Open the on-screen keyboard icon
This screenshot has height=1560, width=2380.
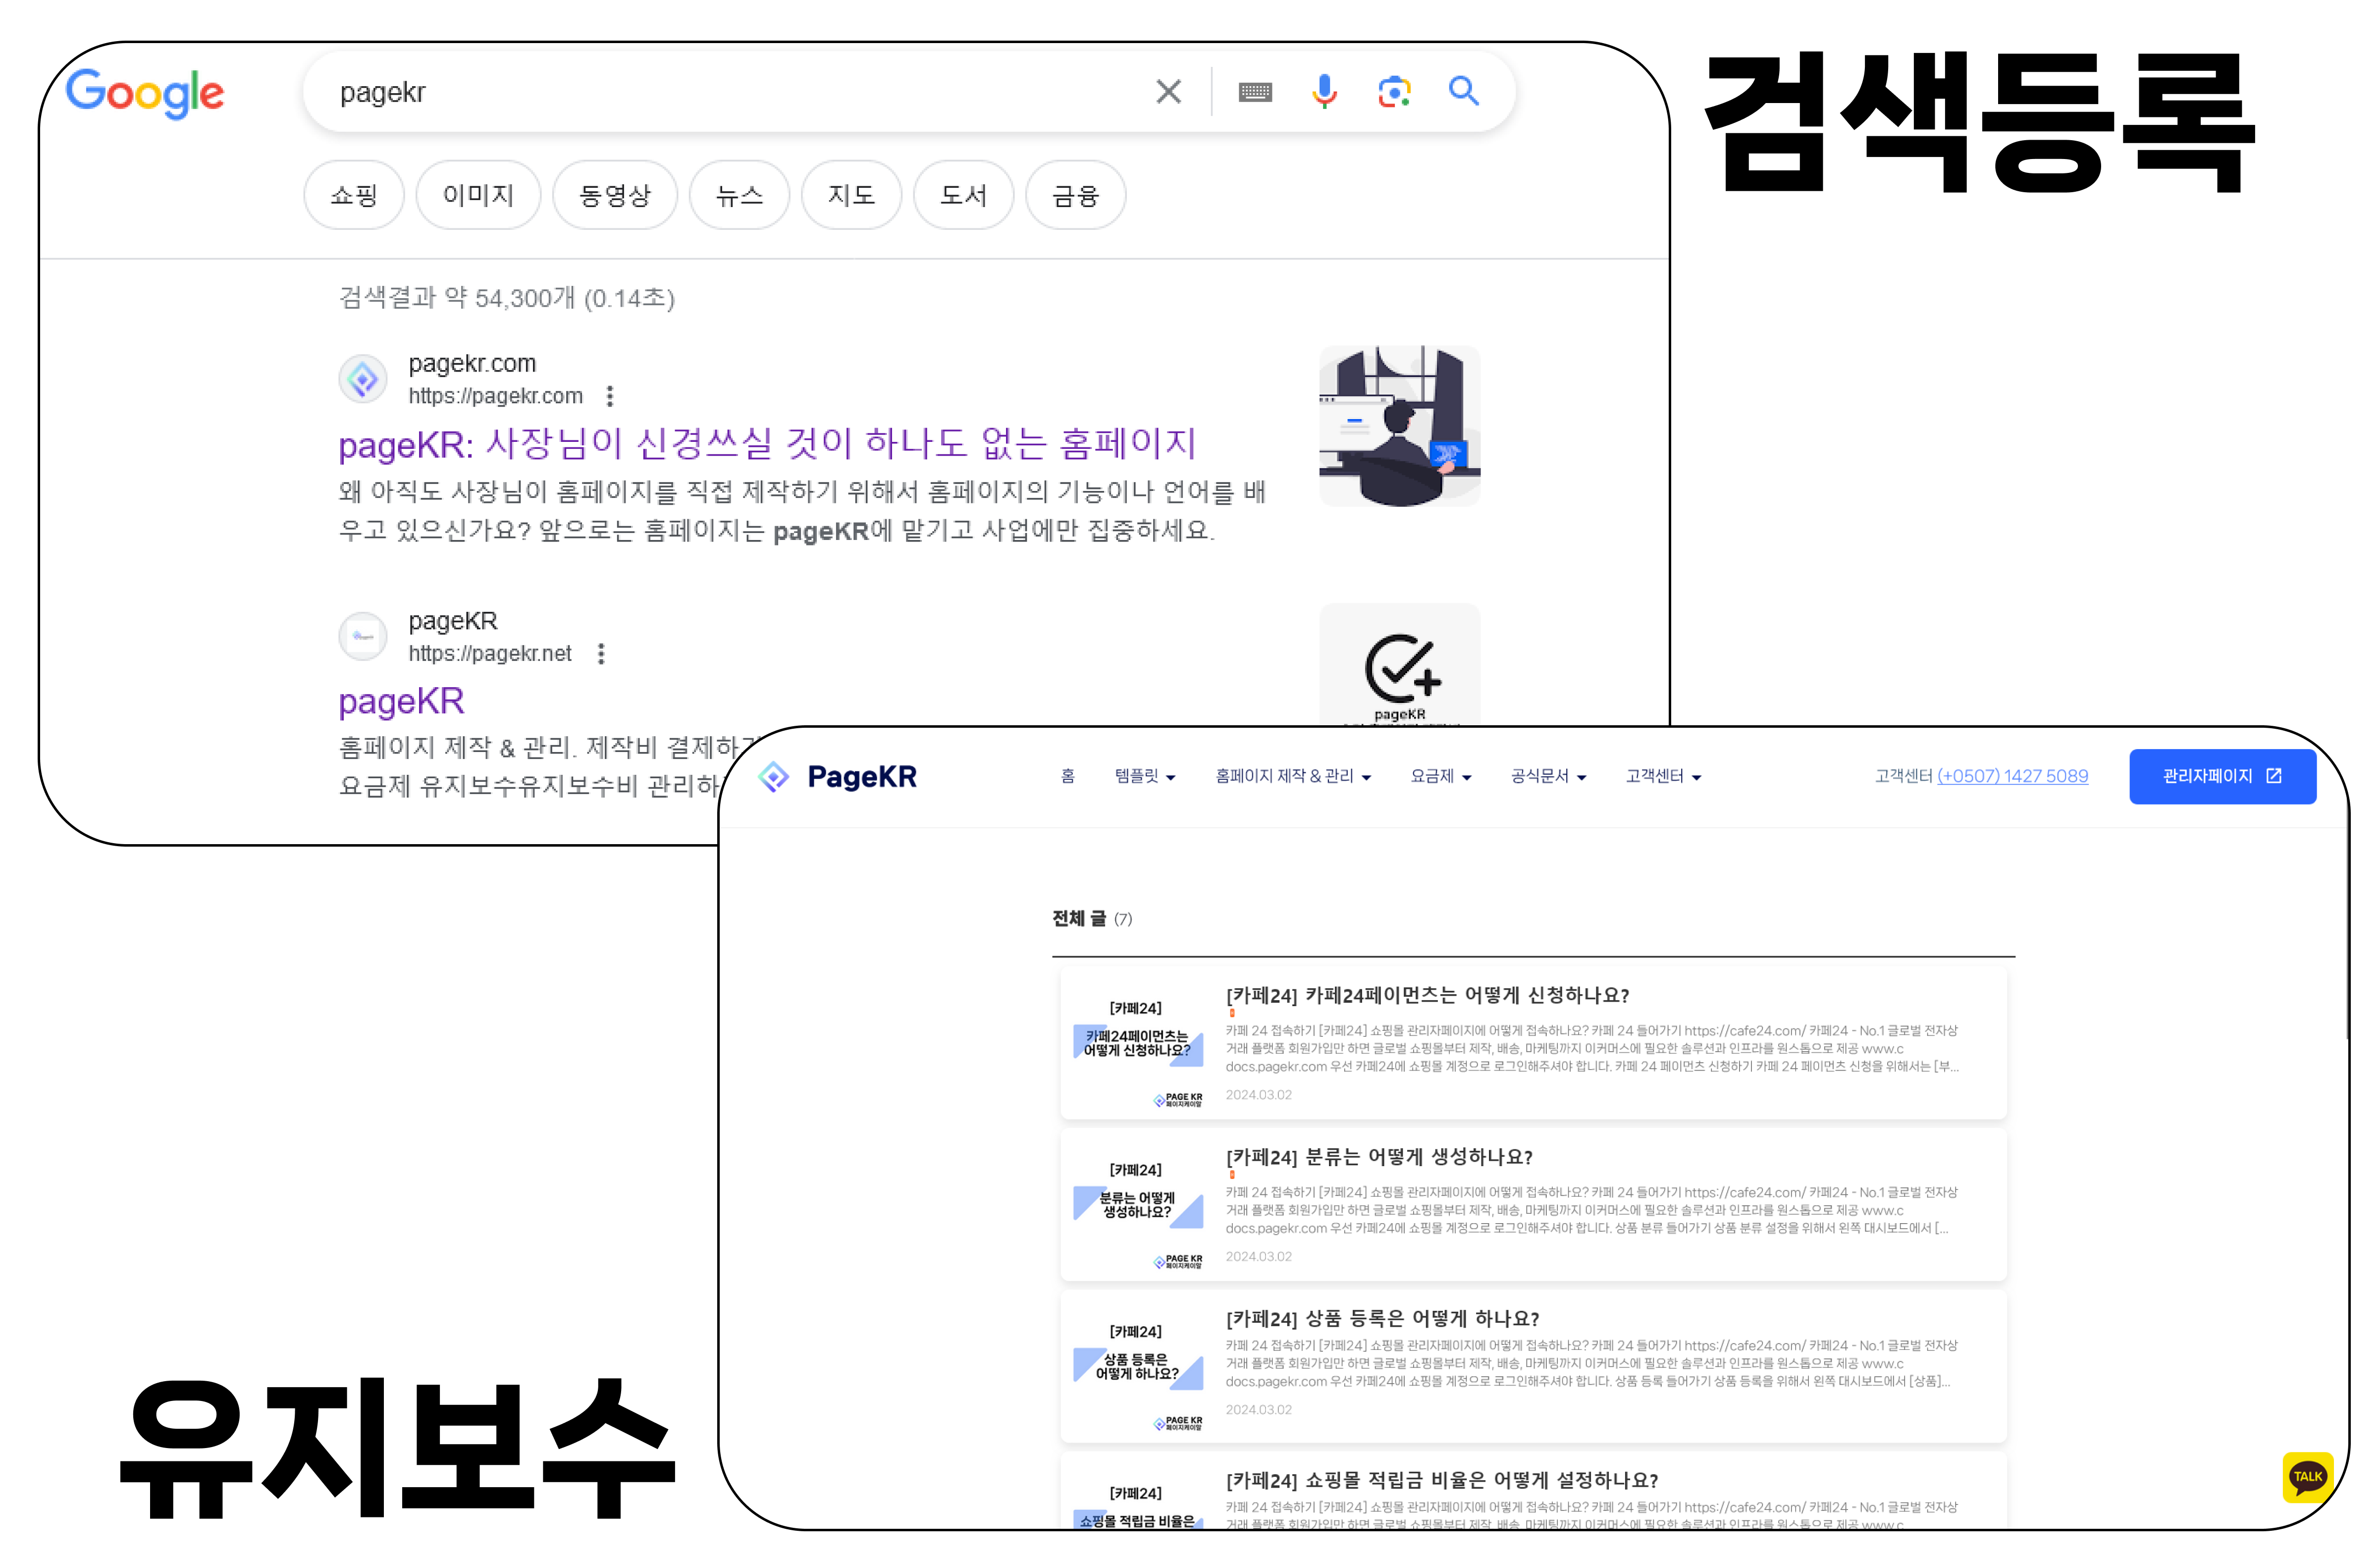pos(1255,92)
